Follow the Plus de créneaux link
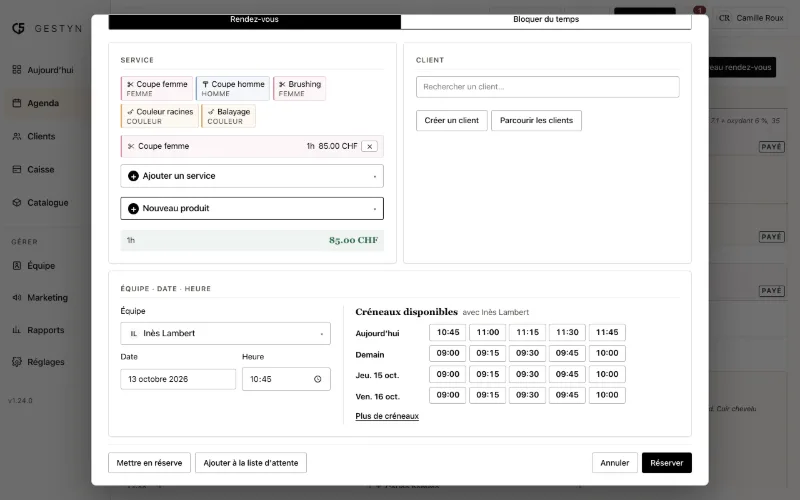 (387, 416)
